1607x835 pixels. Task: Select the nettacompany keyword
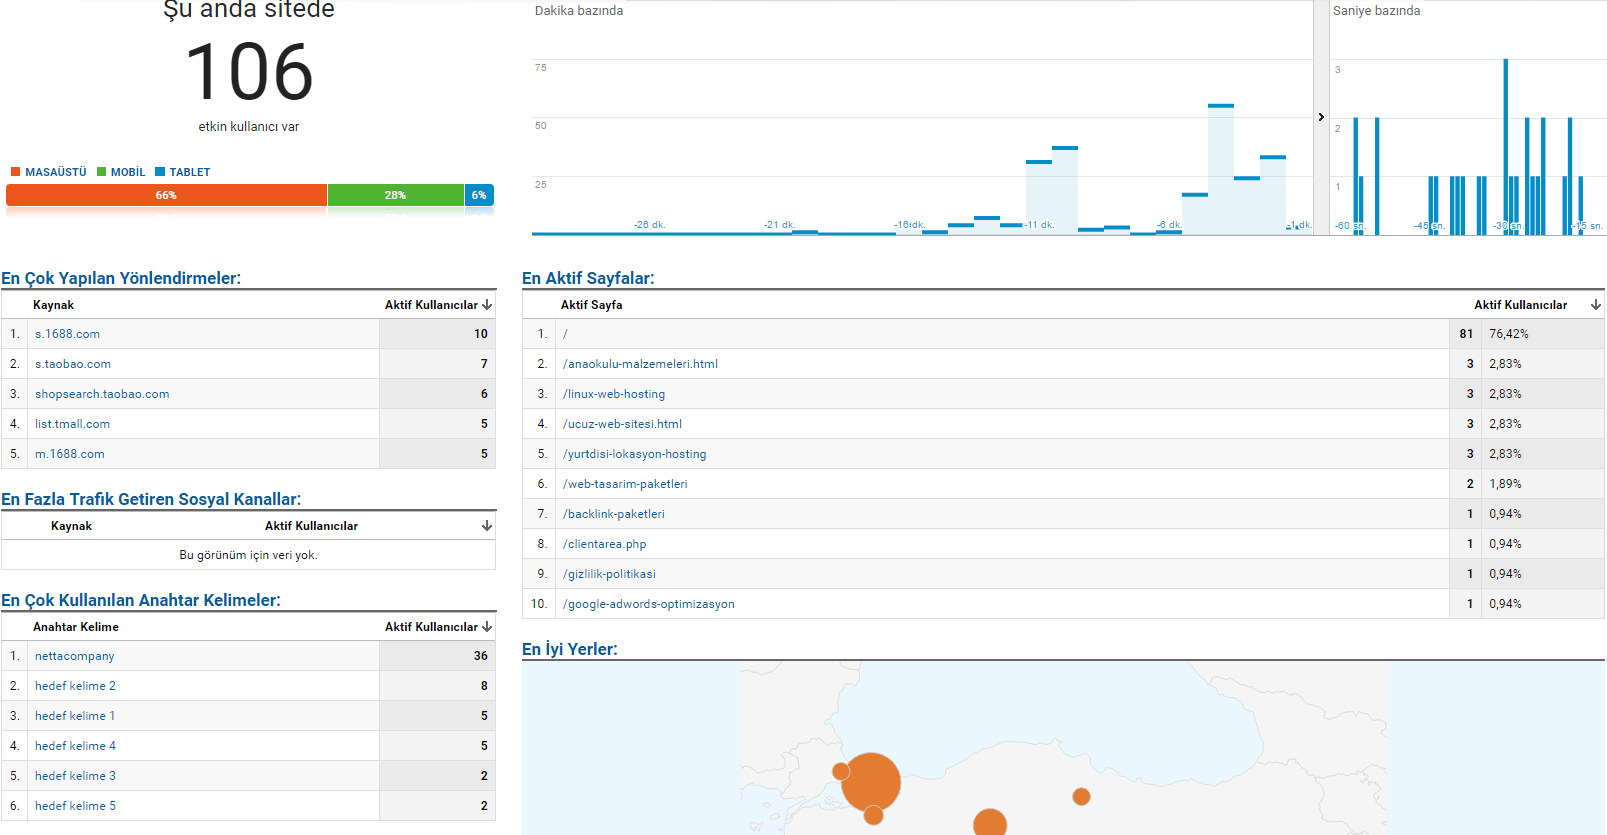75,656
